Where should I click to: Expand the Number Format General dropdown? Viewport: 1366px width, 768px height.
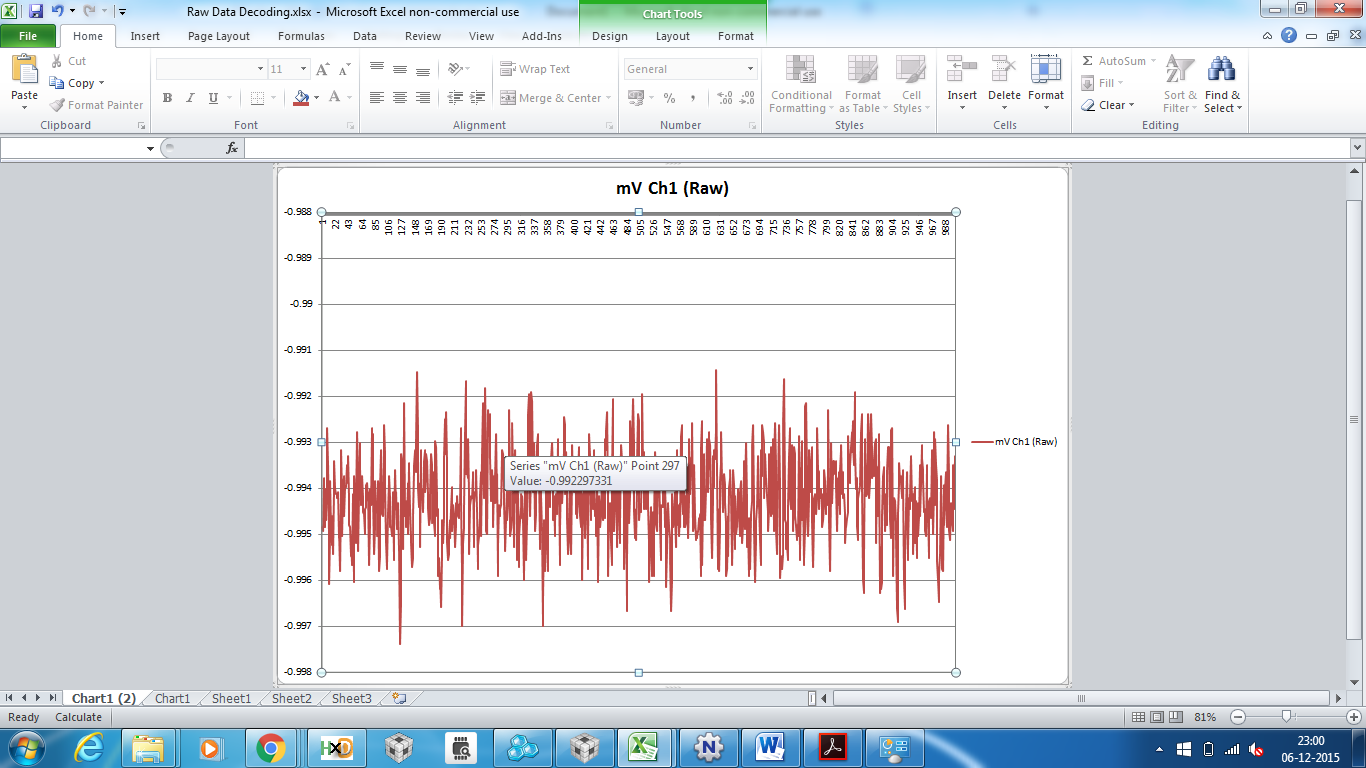tap(751, 69)
